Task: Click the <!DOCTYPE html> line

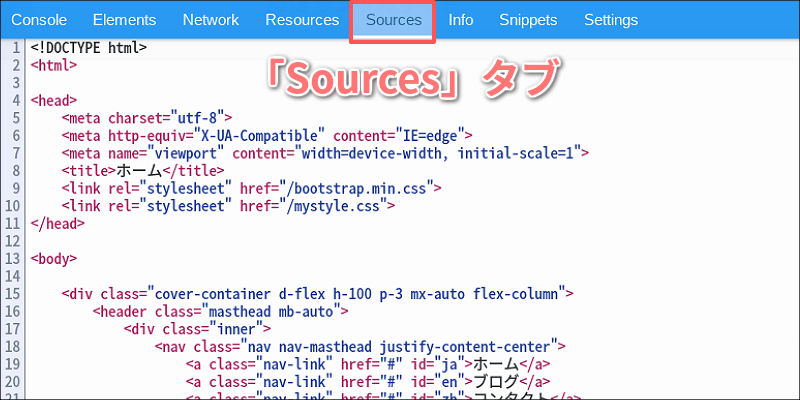Action: pos(89,48)
